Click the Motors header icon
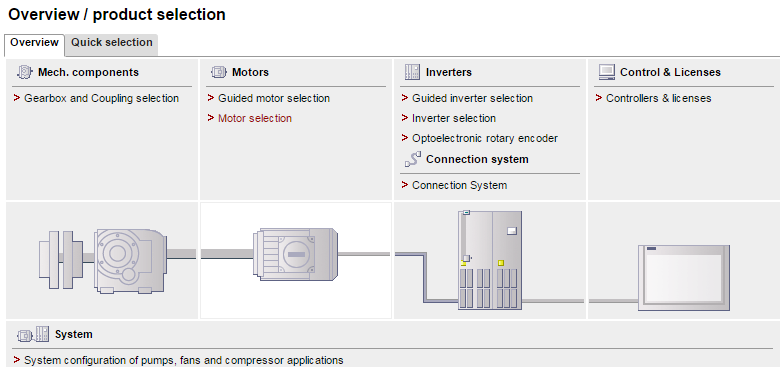This screenshot has width=781, height=367. [218, 72]
